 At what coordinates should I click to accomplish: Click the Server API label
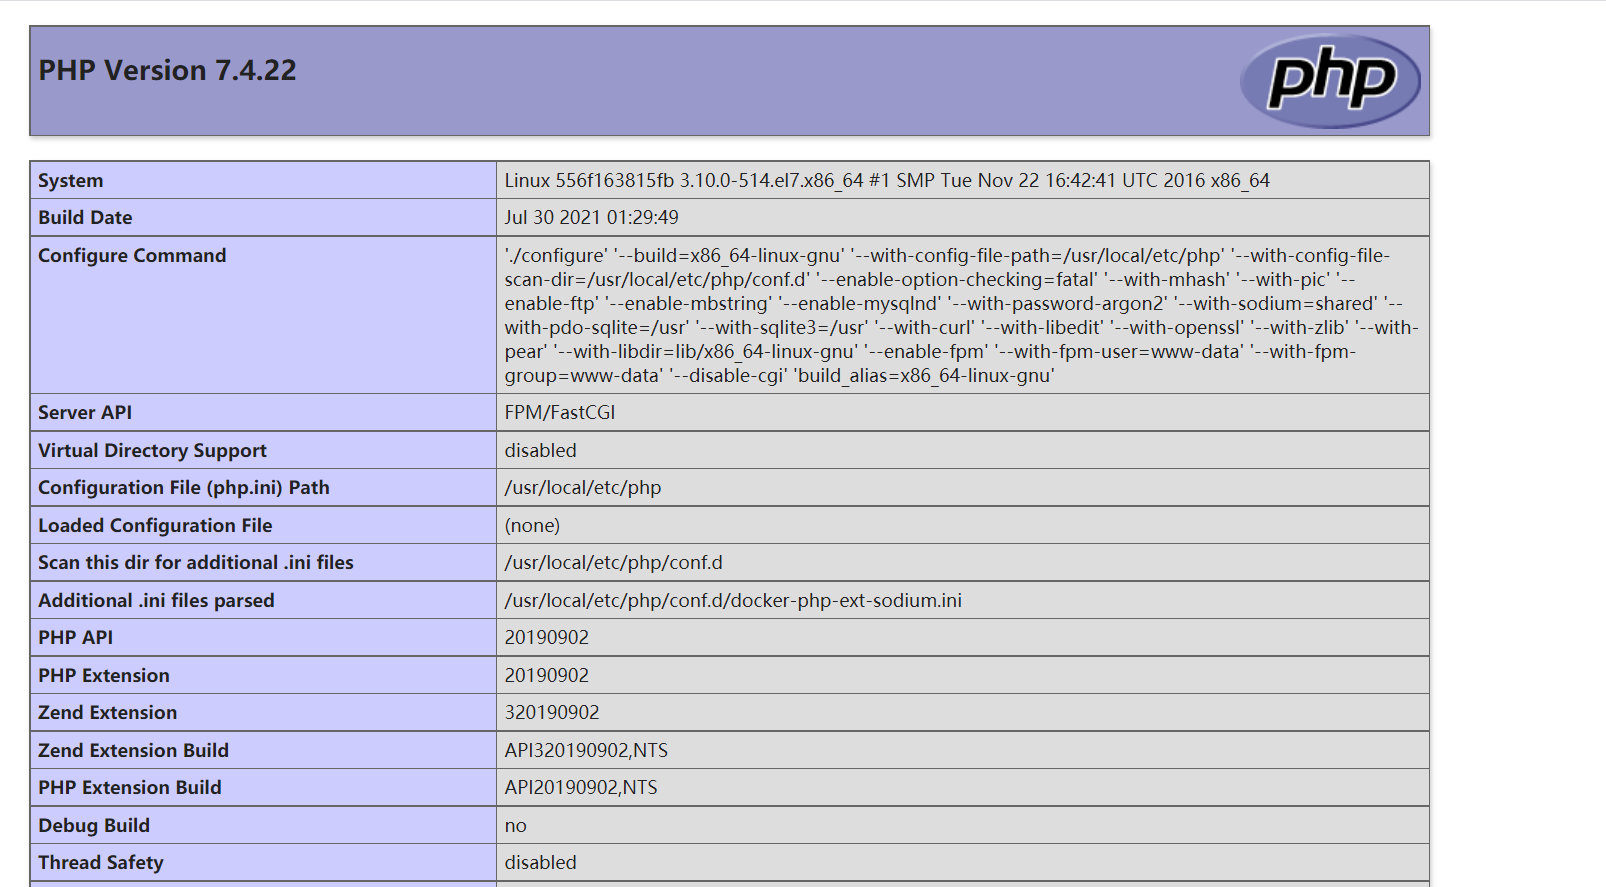tap(85, 412)
